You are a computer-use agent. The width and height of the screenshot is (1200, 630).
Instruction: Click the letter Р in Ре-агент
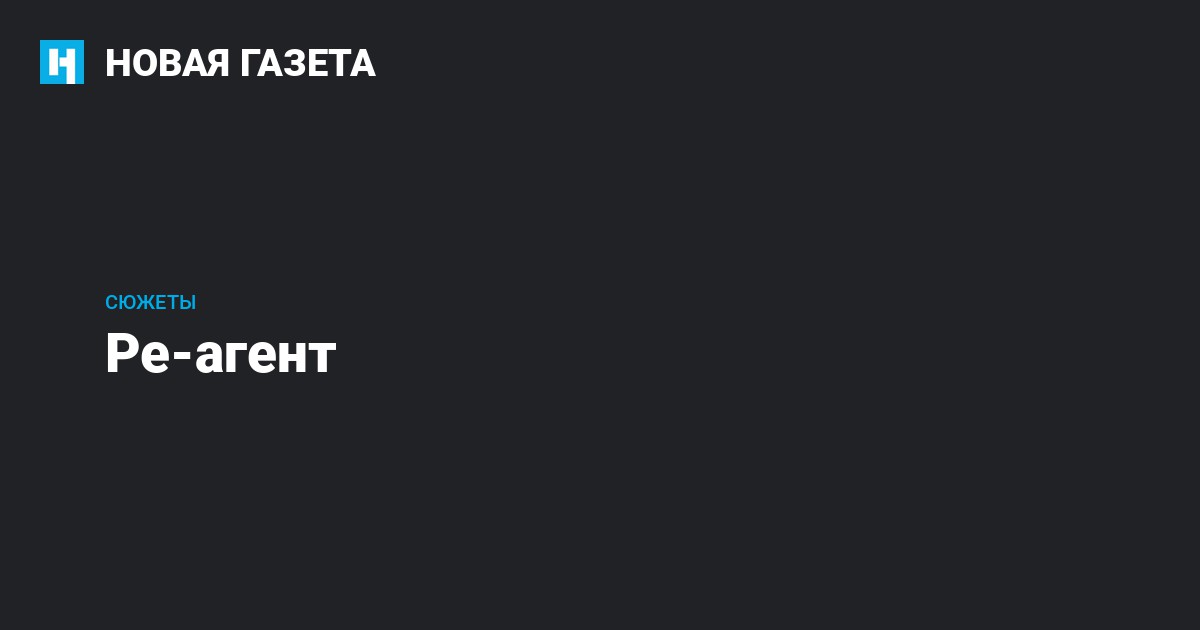[x=120, y=354]
